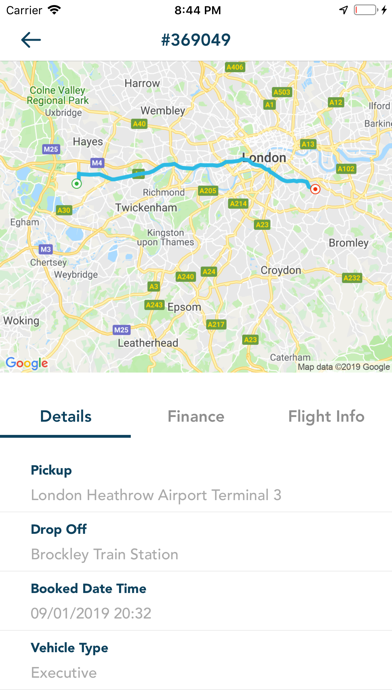This screenshot has height=696, width=392.
Task: Tap the battery indicator in status bar
Action: pos(365,10)
